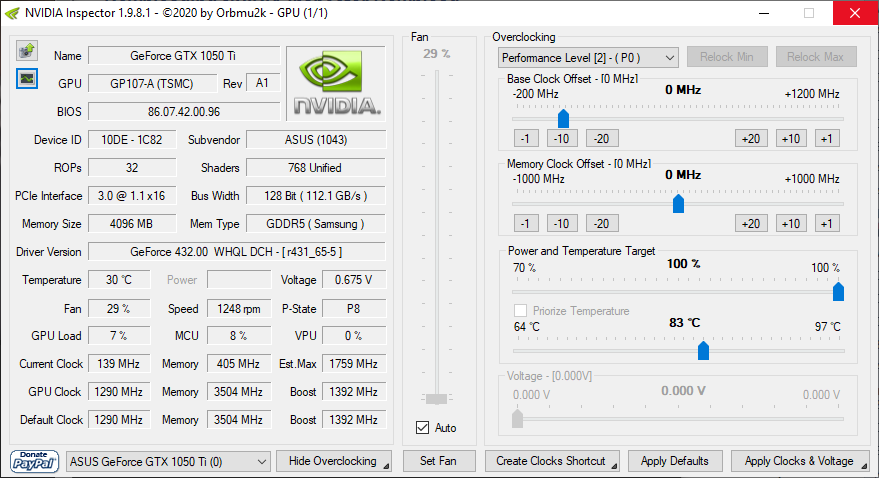879x478 pixels.
Task: Click the Apply Defaults button
Action: coord(675,461)
